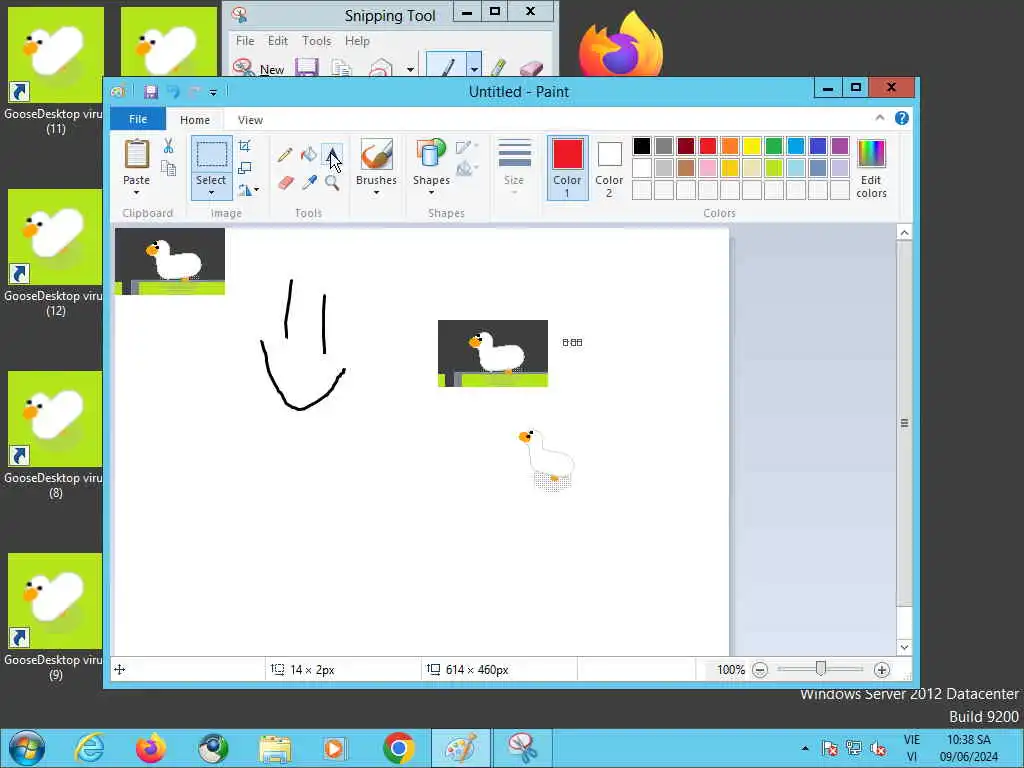Expand the New snip type dropdown arrow
The width and height of the screenshot is (1024, 768).
pos(410,69)
